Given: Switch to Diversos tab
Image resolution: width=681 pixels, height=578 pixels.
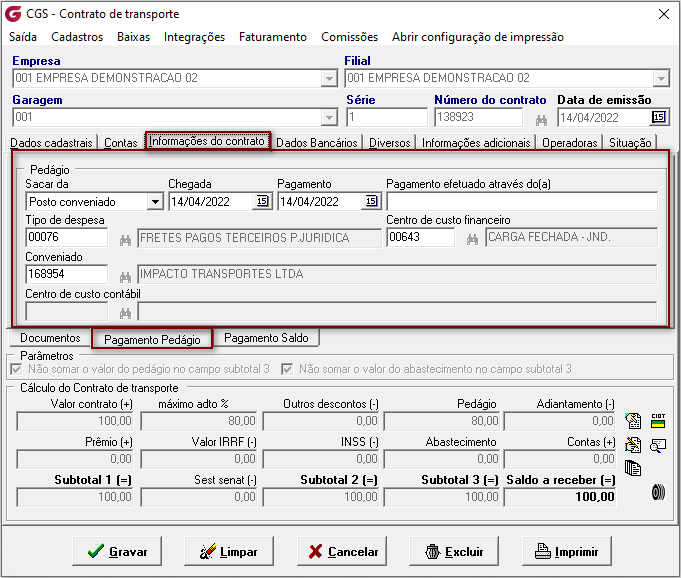Looking at the screenshot, I should tap(390, 143).
